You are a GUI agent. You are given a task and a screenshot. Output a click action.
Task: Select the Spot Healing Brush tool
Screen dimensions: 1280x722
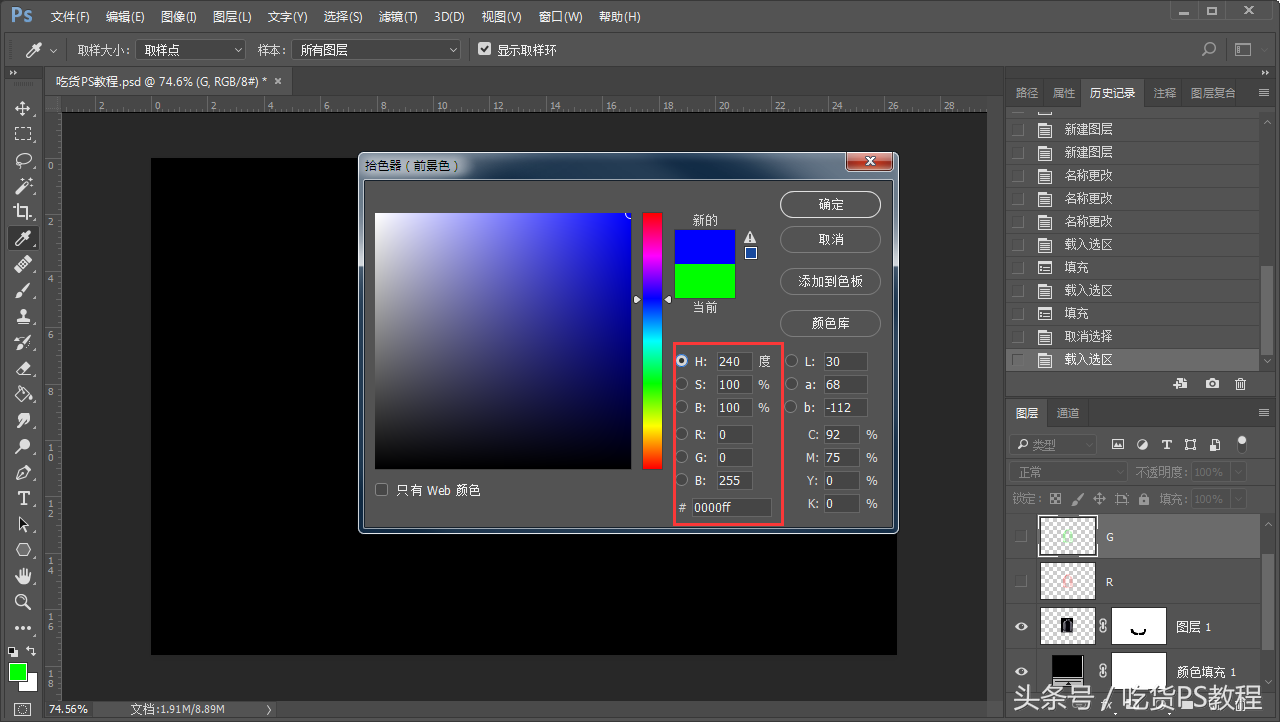click(x=22, y=264)
